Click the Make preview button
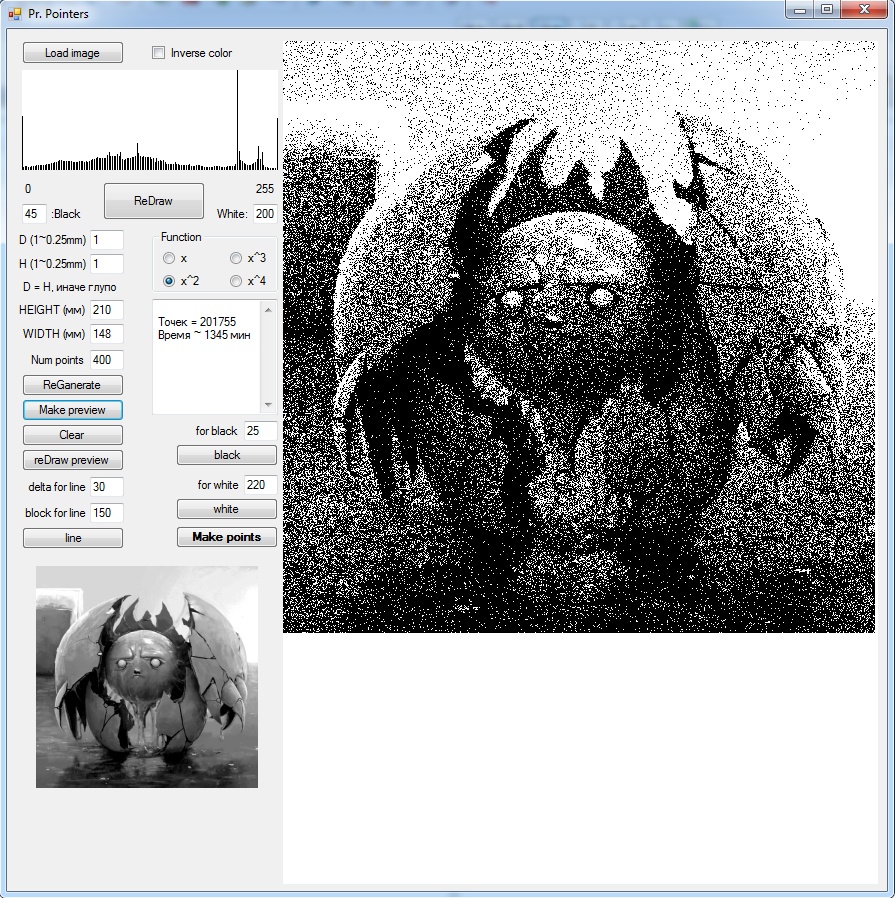The height and width of the screenshot is (898, 895). pyautogui.click(x=73, y=410)
